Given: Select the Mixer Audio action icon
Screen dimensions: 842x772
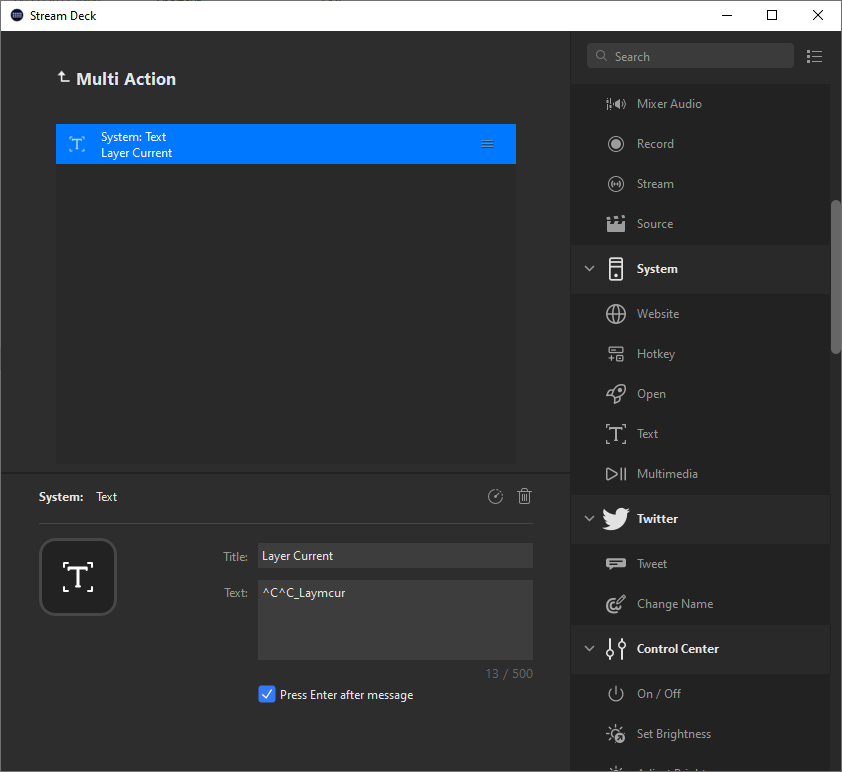Looking at the screenshot, I should pos(615,103).
